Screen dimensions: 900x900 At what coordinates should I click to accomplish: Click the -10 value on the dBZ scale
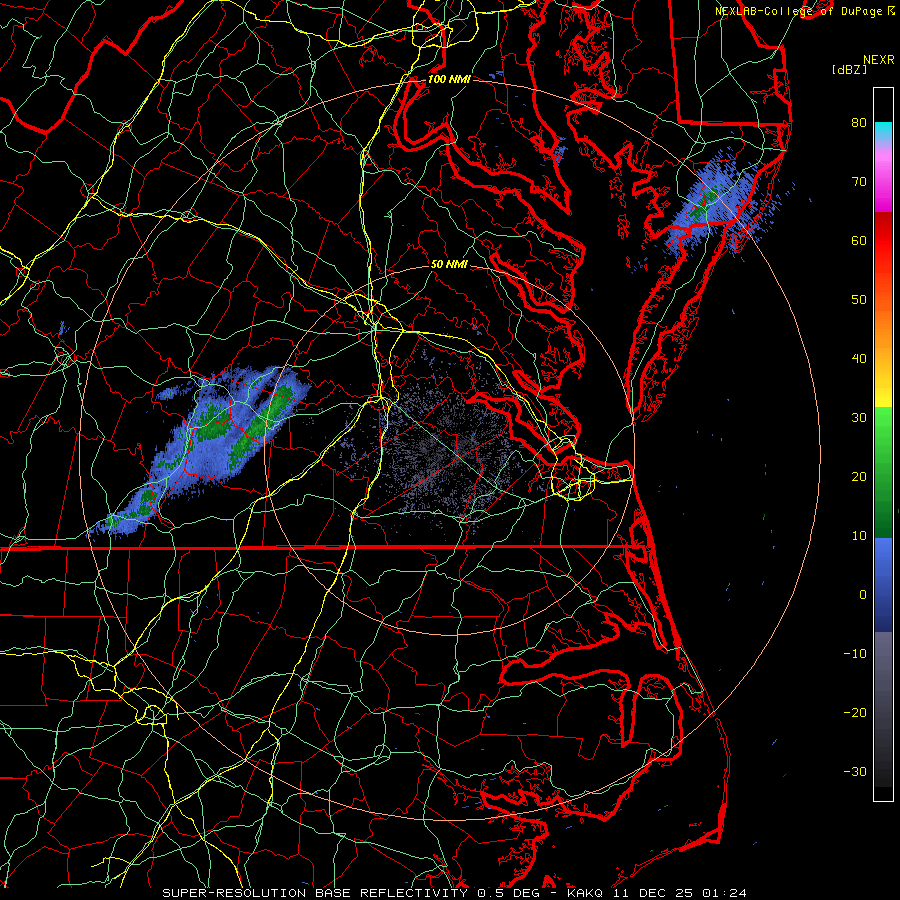(855, 654)
